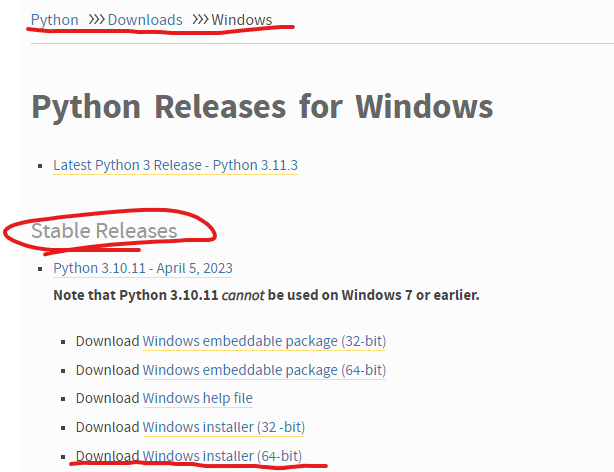Download Windows embeddable package (32-bit)

(x=264, y=341)
